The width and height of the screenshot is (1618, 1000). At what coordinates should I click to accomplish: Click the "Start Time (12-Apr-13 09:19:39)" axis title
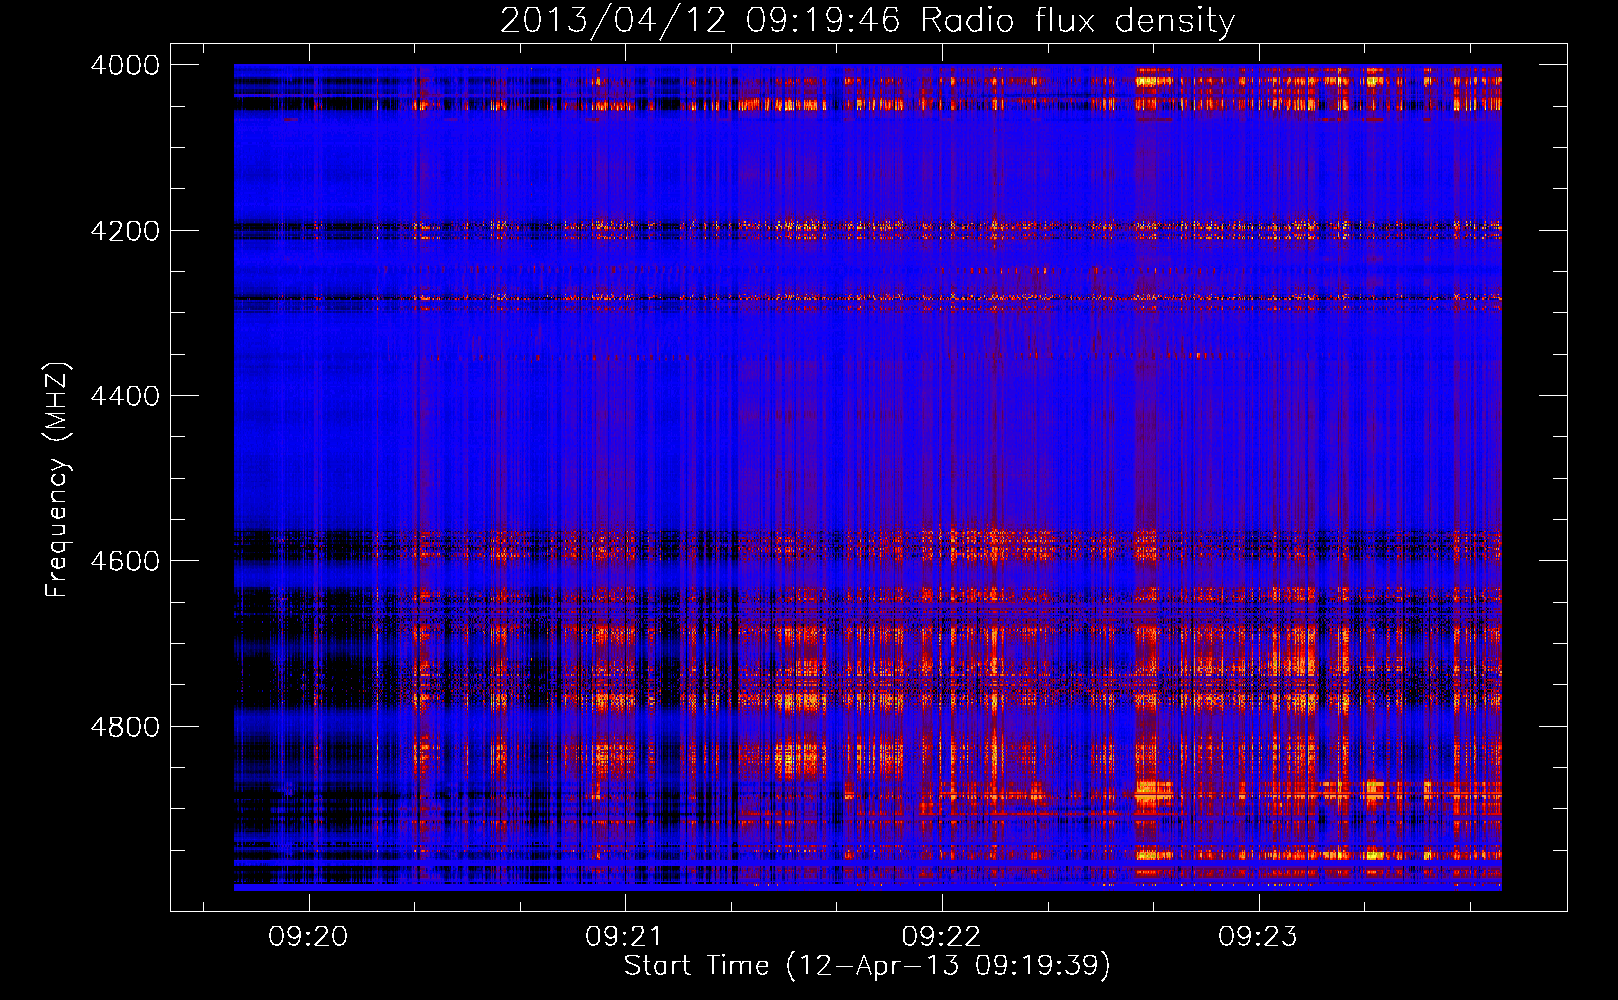pos(867,966)
